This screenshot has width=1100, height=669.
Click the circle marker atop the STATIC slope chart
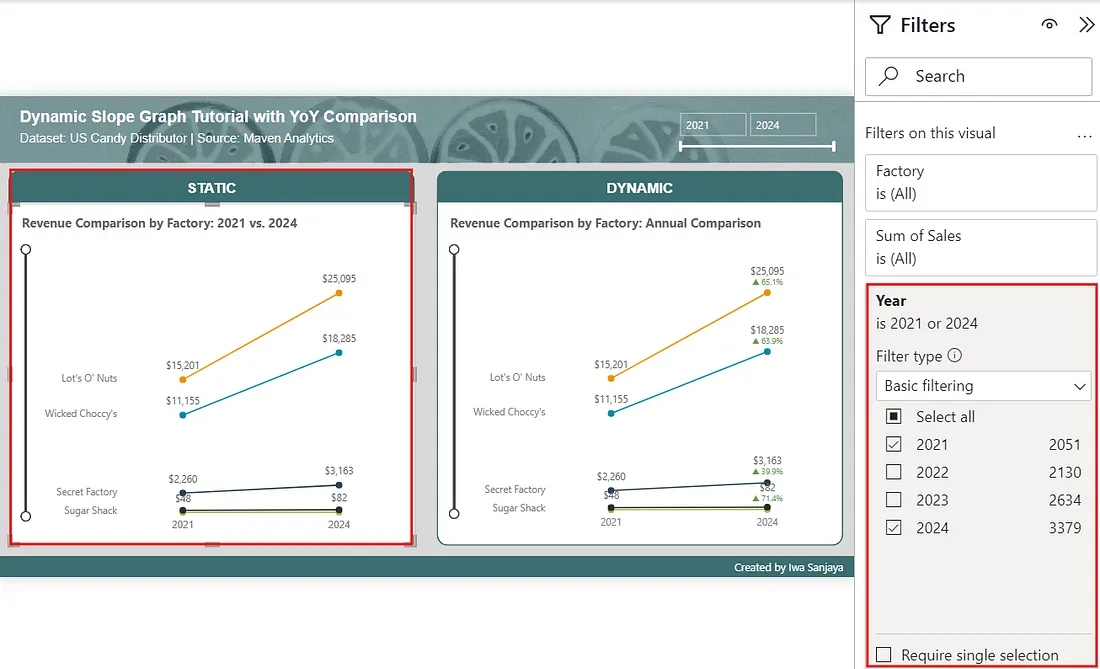click(26, 249)
